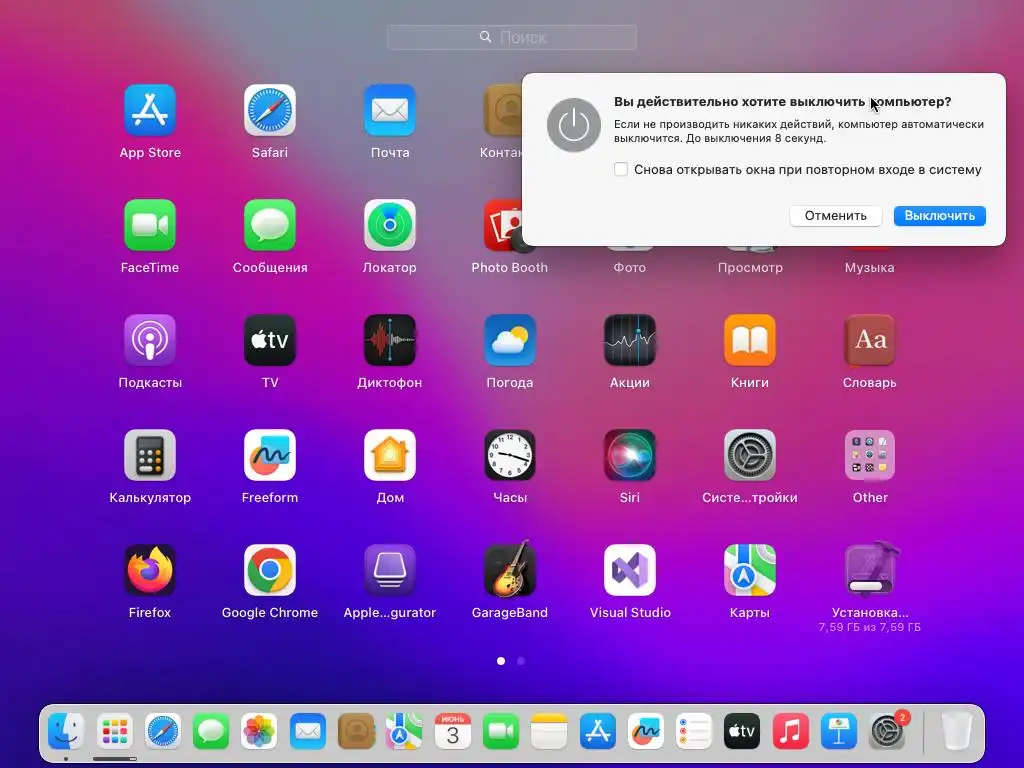Launch Visual Studio
The height and width of the screenshot is (768, 1024).
point(630,569)
